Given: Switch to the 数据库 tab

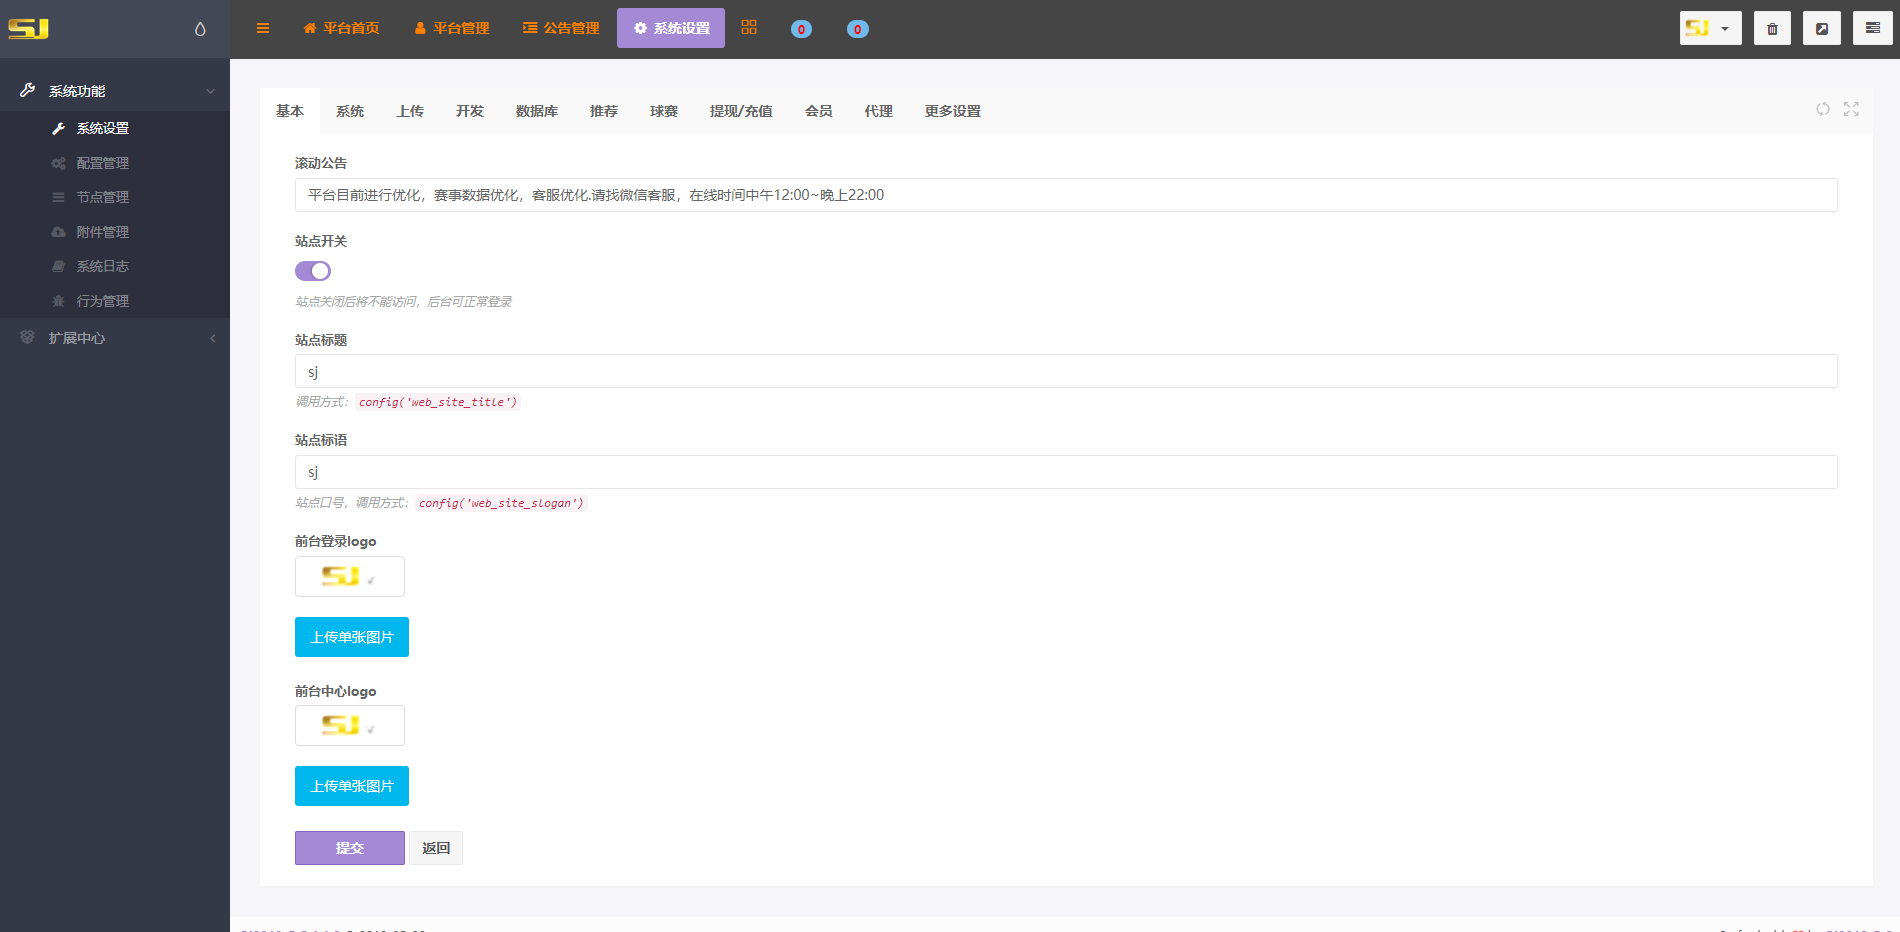Looking at the screenshot, I should (x=536, y=111).
